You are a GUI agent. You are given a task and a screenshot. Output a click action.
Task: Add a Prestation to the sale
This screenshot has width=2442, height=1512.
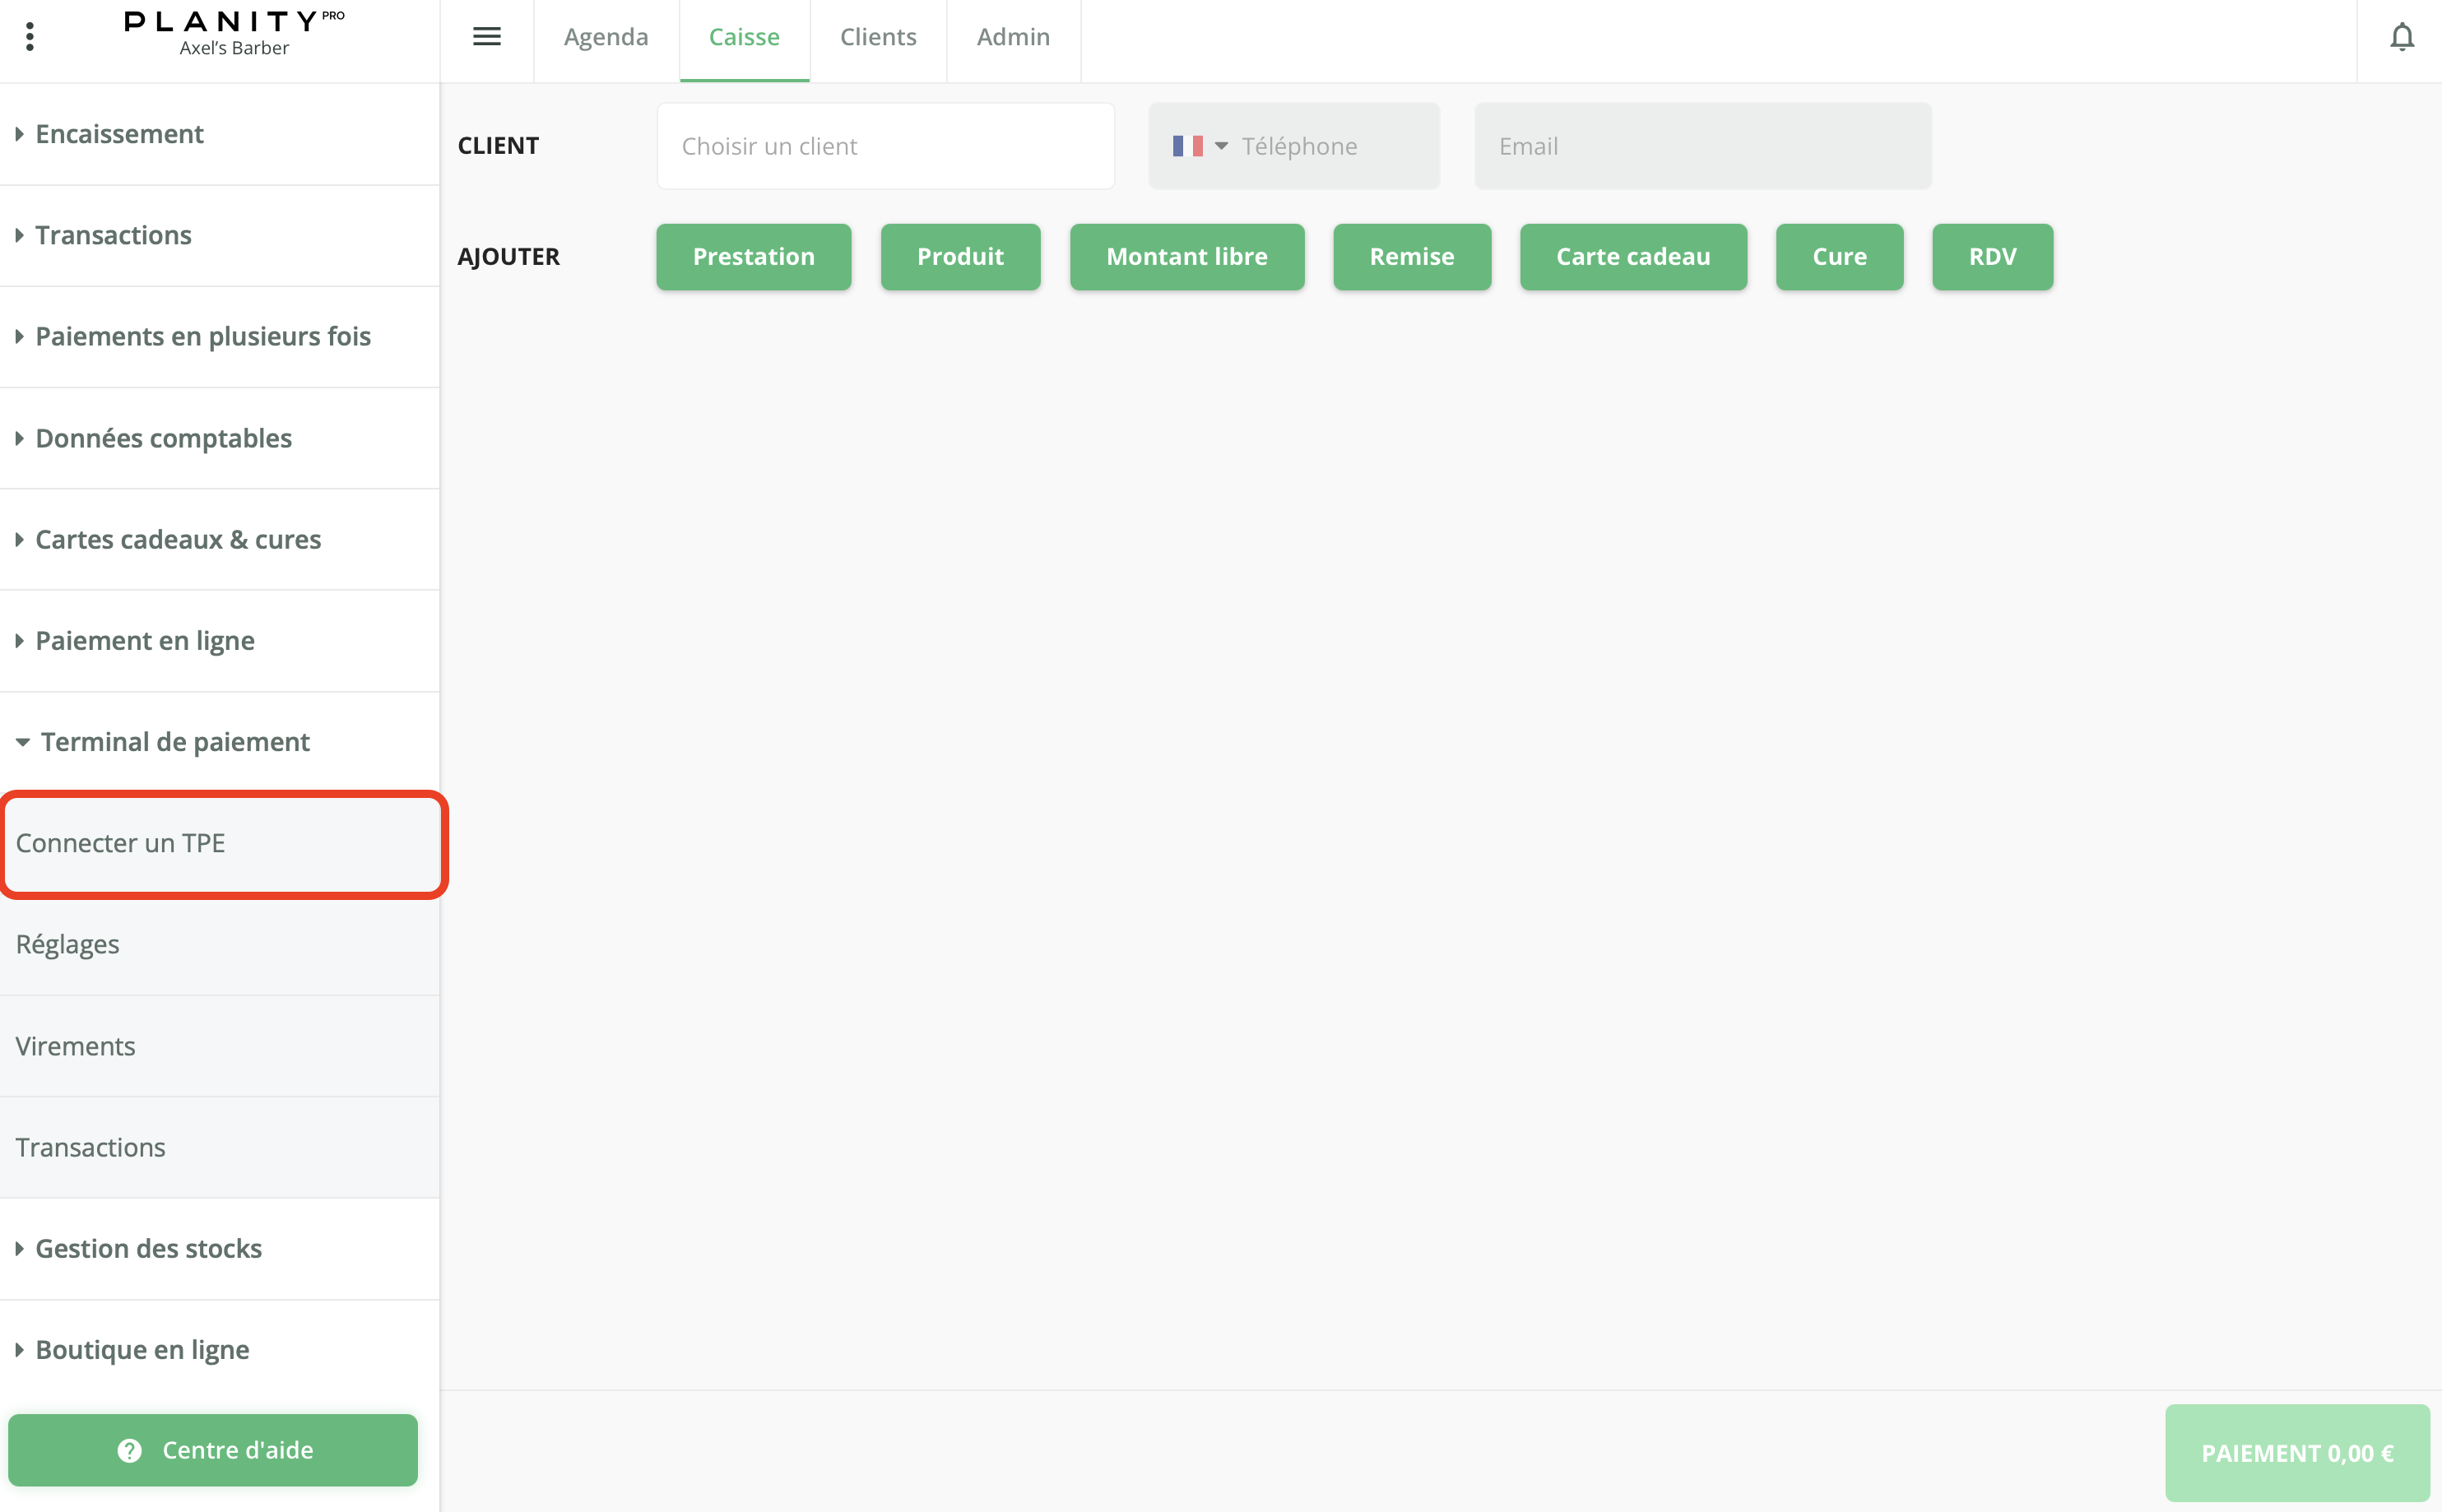753,257
